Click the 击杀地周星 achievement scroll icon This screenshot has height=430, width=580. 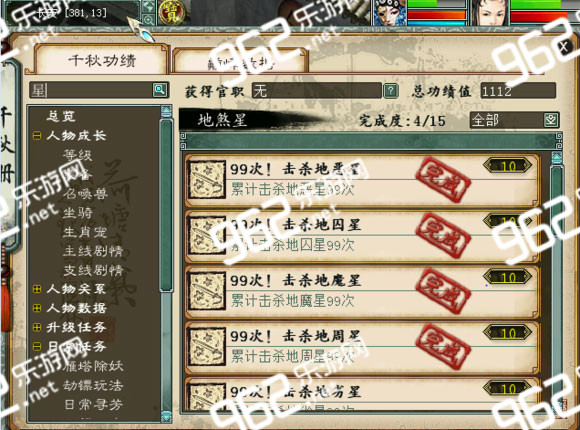206,347
